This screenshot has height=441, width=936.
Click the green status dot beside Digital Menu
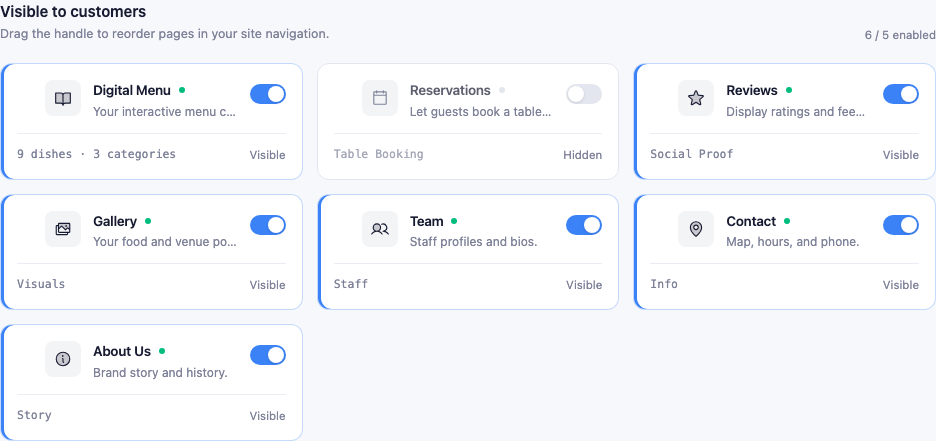coord(182,90)
